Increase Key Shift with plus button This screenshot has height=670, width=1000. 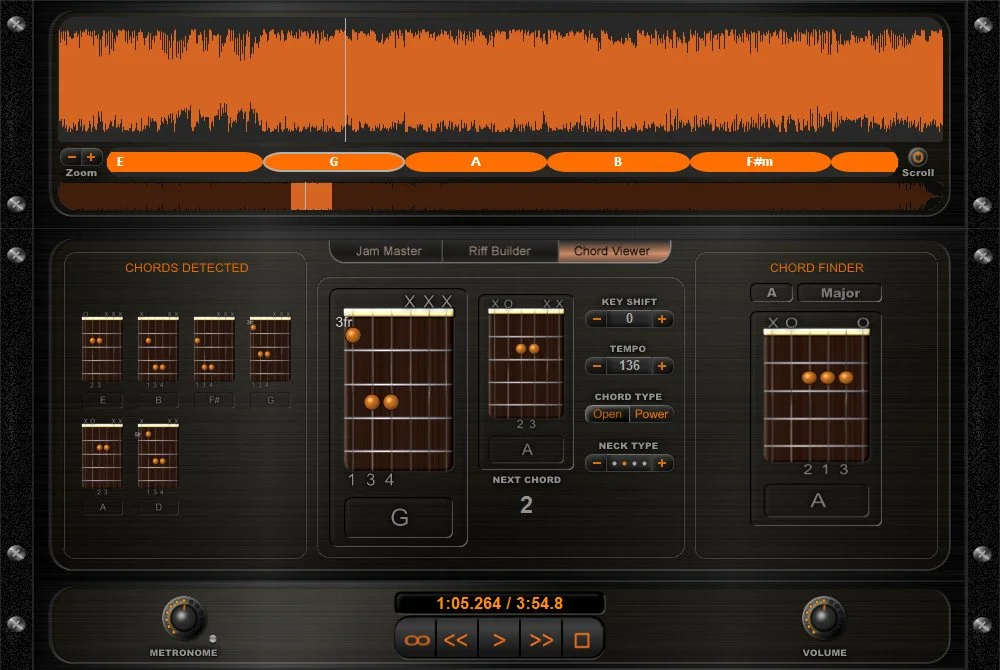click(x=662, y=319)
